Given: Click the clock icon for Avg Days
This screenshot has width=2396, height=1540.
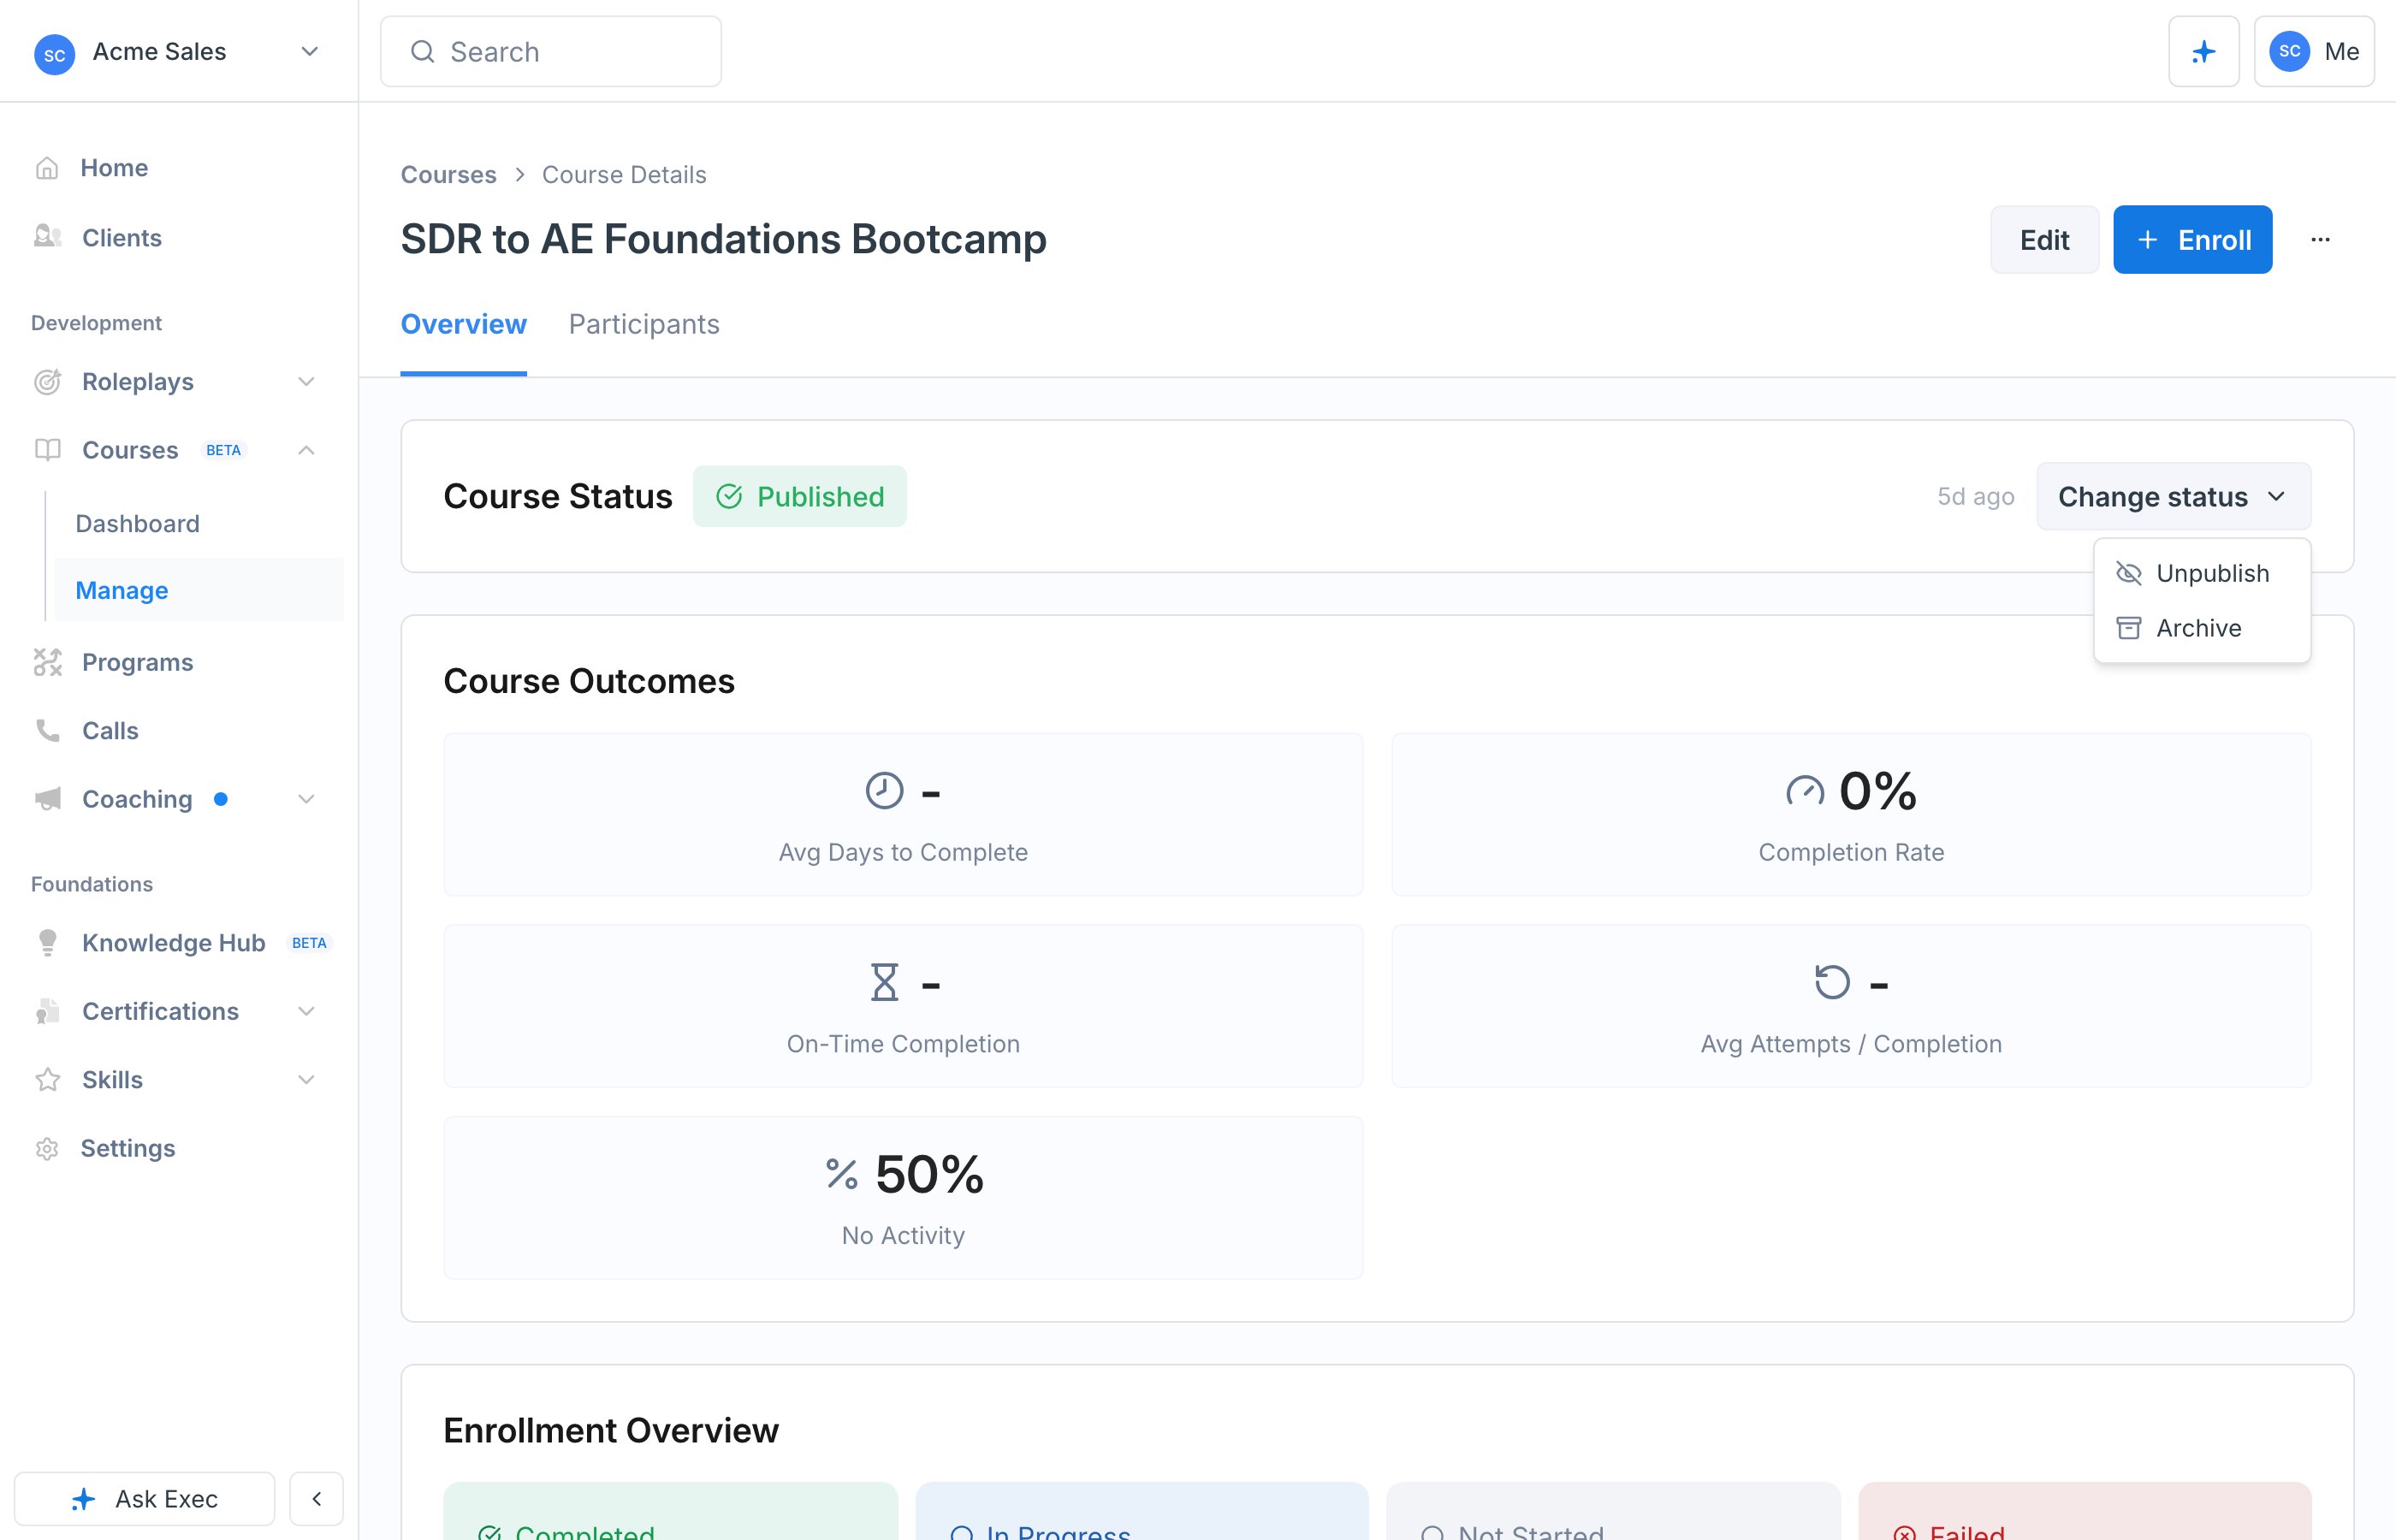Looking at the screenshot, I should pyautogui.click(x=884, y=790).
